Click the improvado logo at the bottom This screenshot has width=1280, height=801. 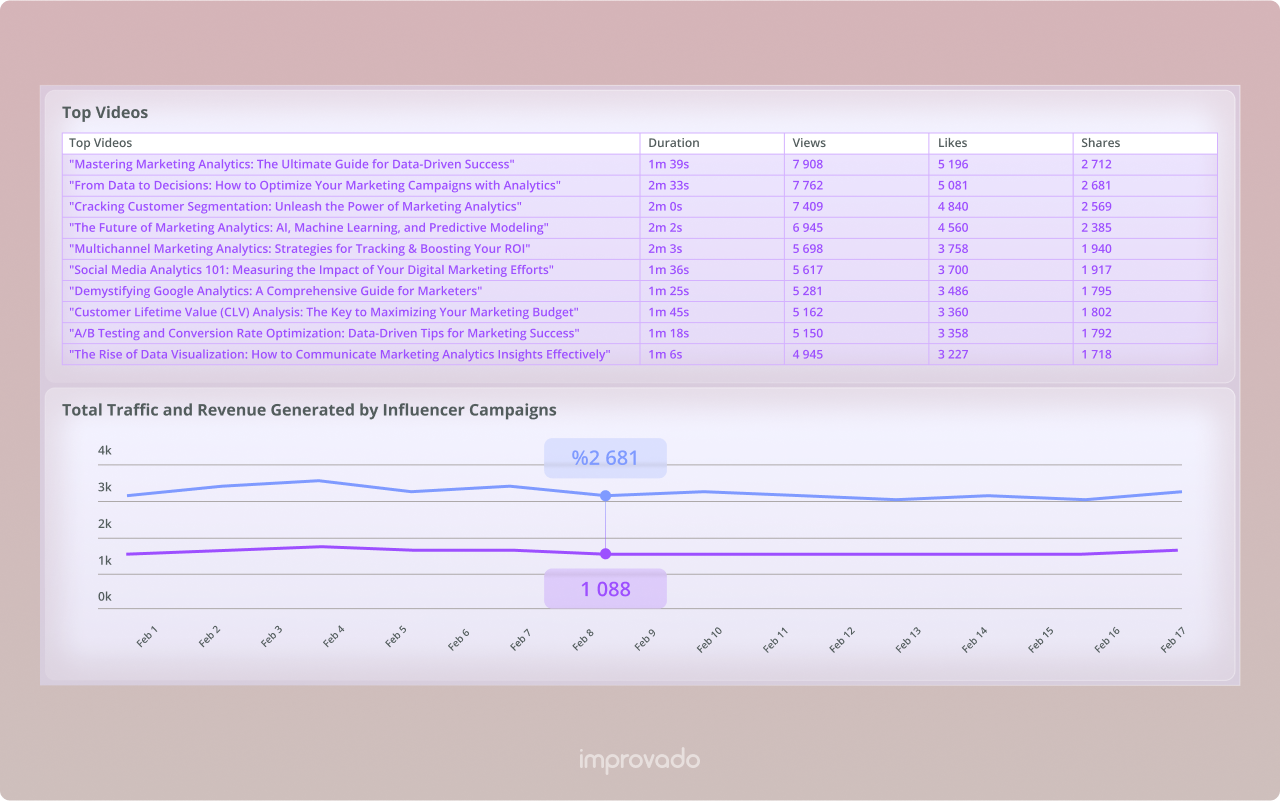pyautogui.click(x=640, y=760)
